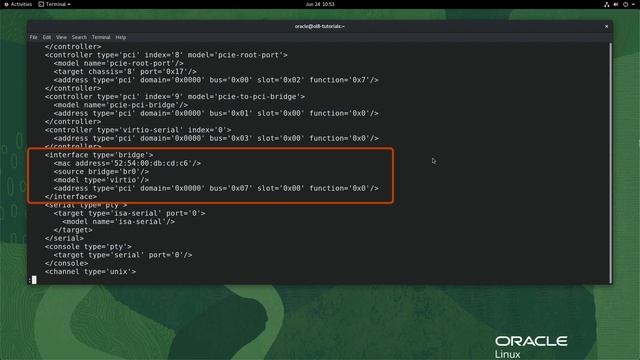Click the "<model name='isa-serial'/>" line
This screenshot has height=360, width=640.
click(x=118, y=222)
